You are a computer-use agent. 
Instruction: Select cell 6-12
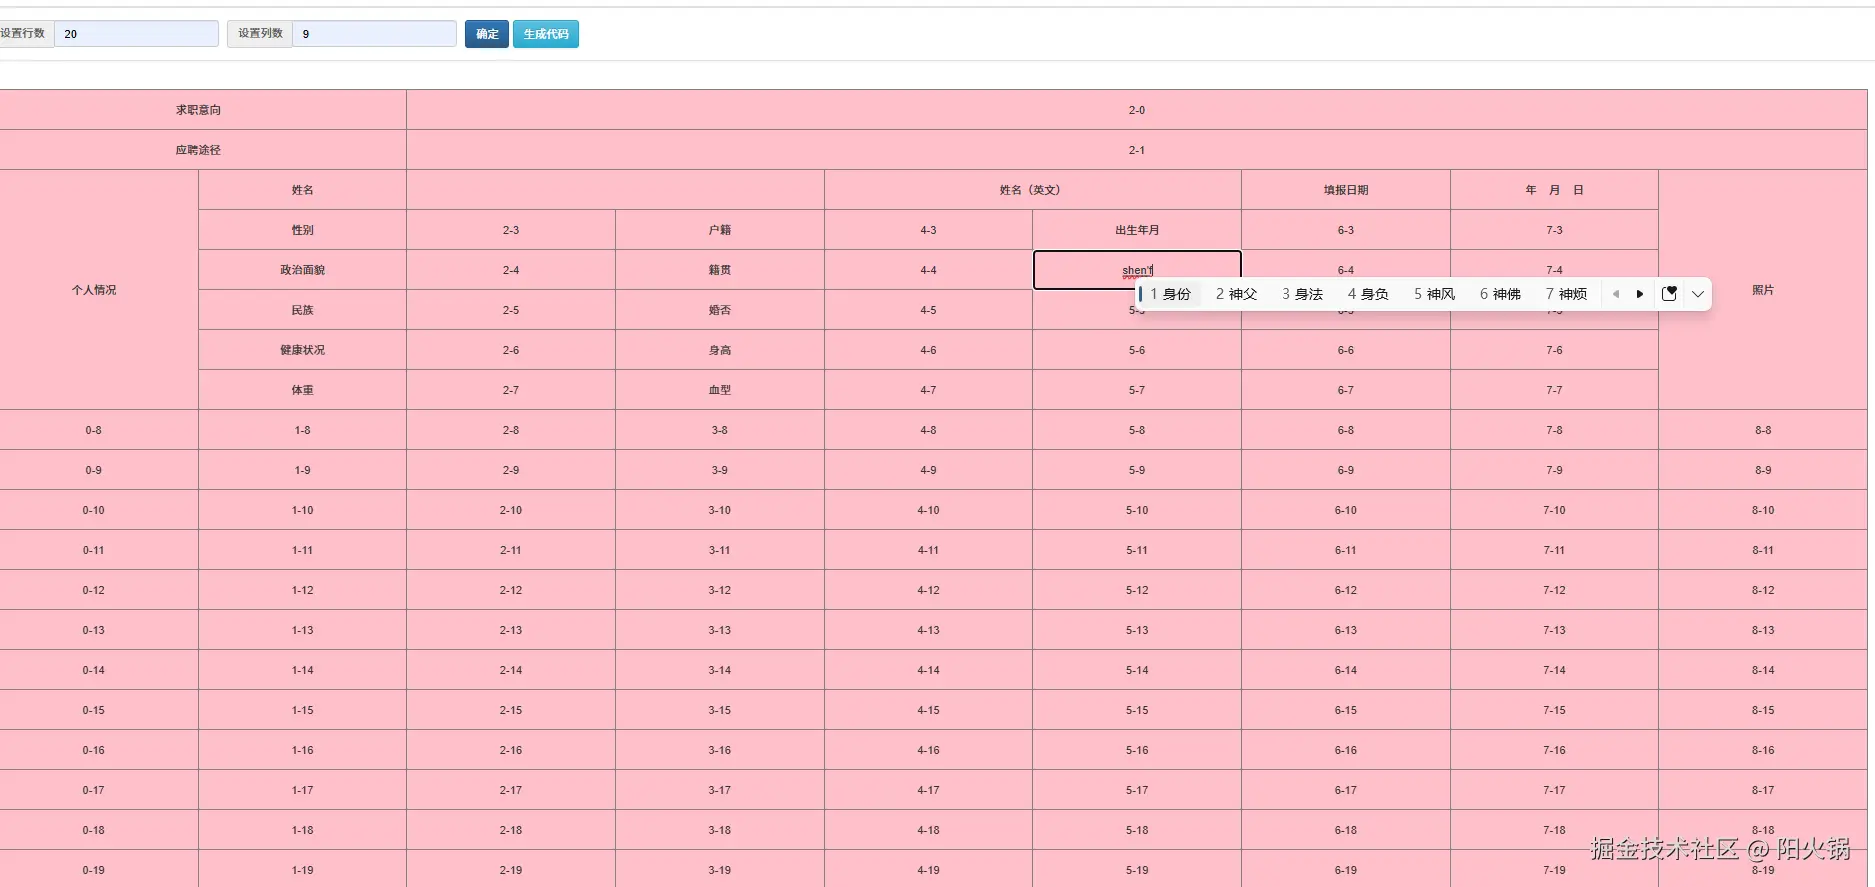(1346, 590)
